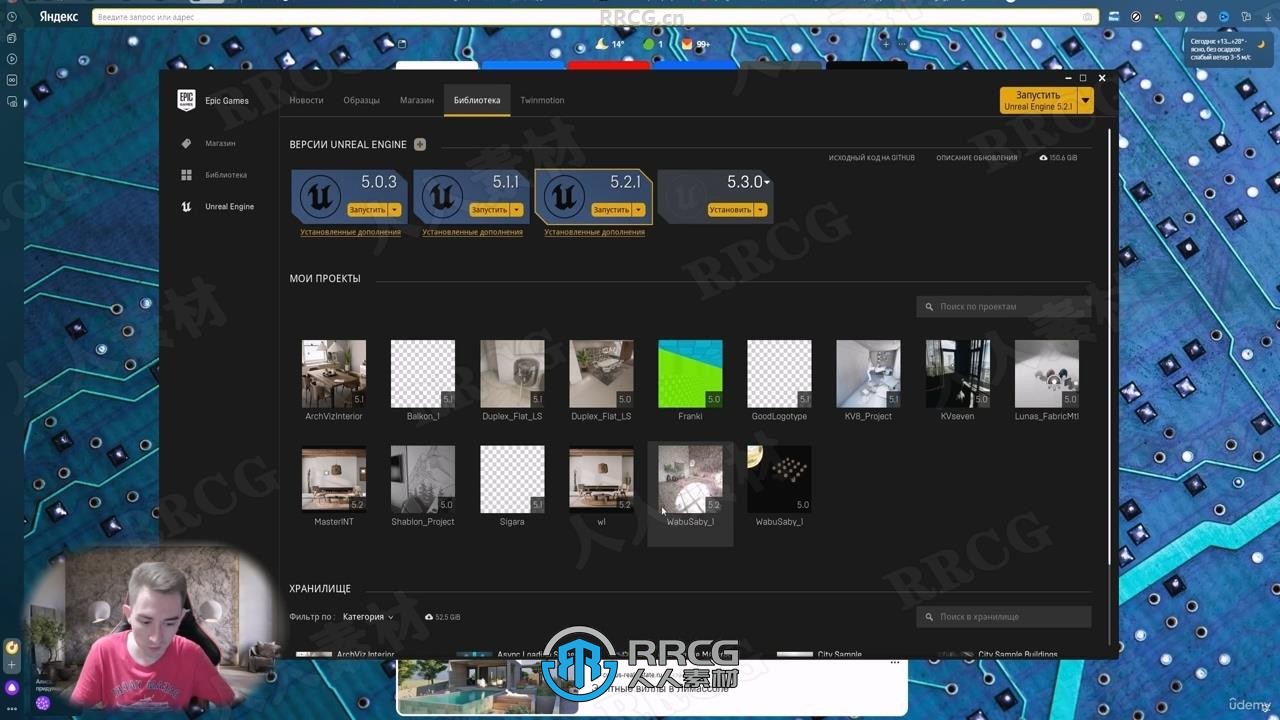
Task: Open options arrow beside Установить button
Action: 761,210
